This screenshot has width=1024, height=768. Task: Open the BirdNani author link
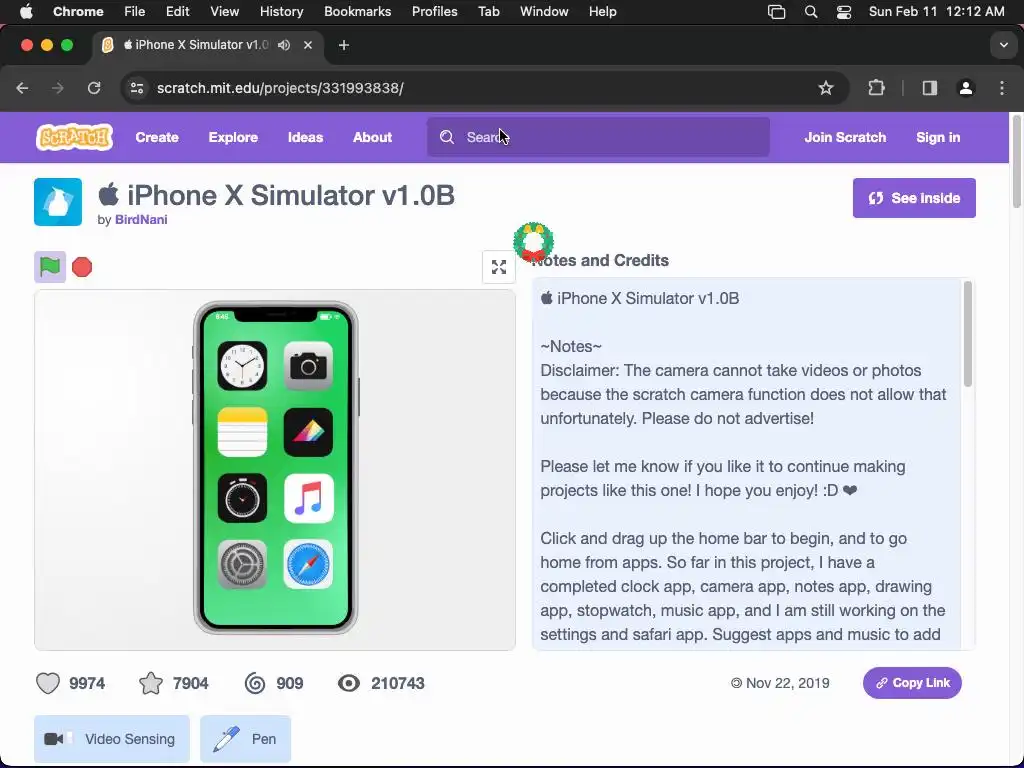pos(141,219)
